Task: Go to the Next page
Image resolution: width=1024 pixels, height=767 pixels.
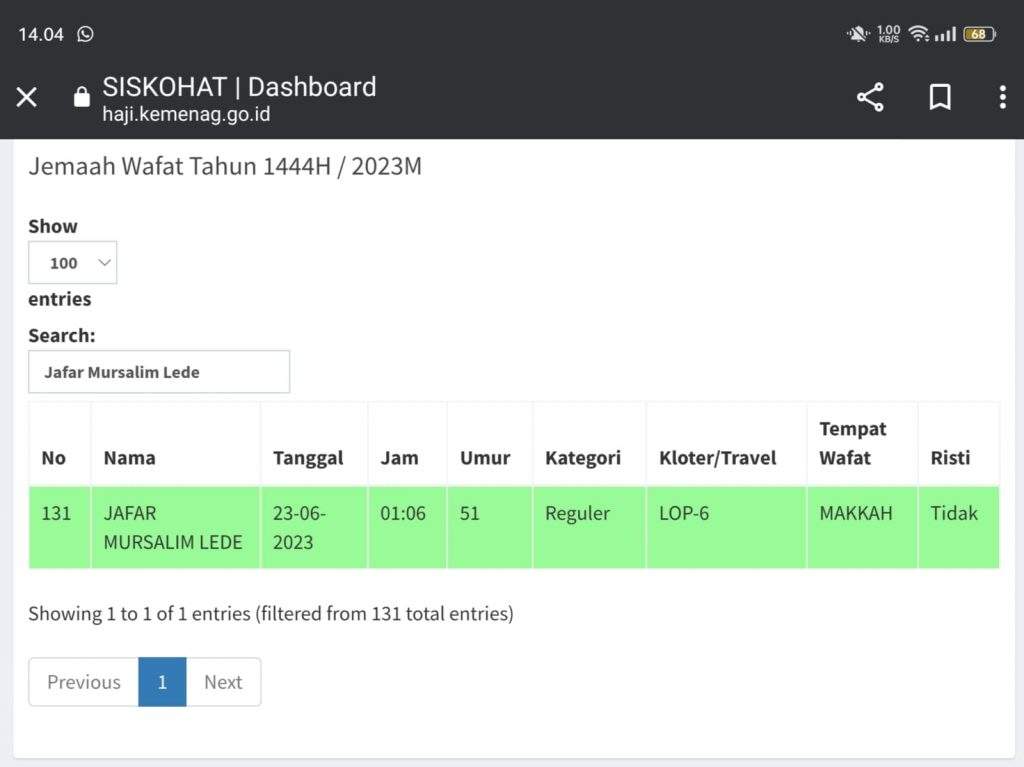Action: [x=223, y=682]
